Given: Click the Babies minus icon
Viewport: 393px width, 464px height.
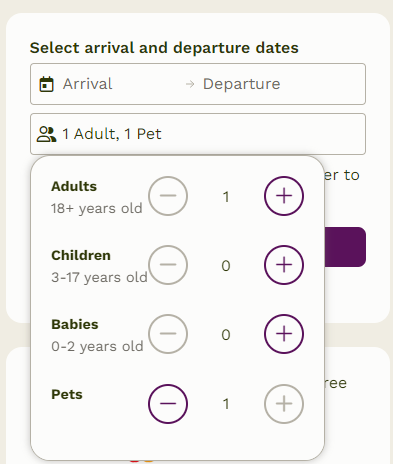Looking at the screenshot, I should click(168, 334).
